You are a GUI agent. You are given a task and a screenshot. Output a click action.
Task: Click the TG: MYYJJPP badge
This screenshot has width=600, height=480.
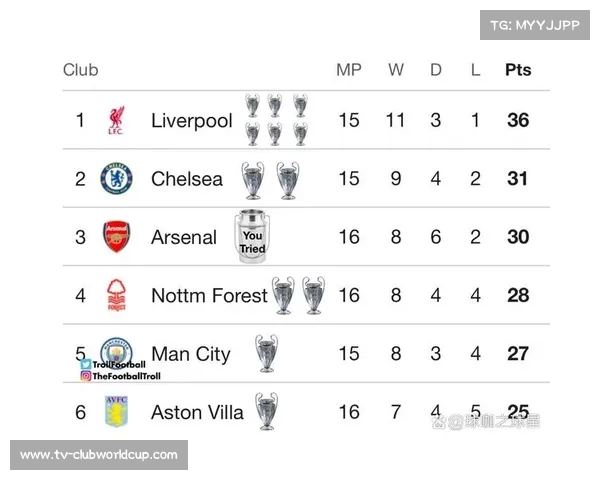[535, 25]
